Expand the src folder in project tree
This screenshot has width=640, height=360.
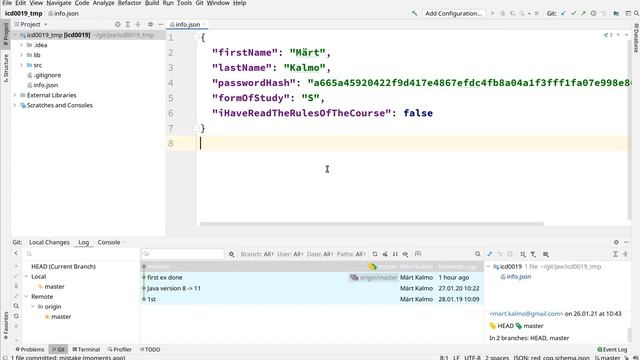(x=21, y=65)
